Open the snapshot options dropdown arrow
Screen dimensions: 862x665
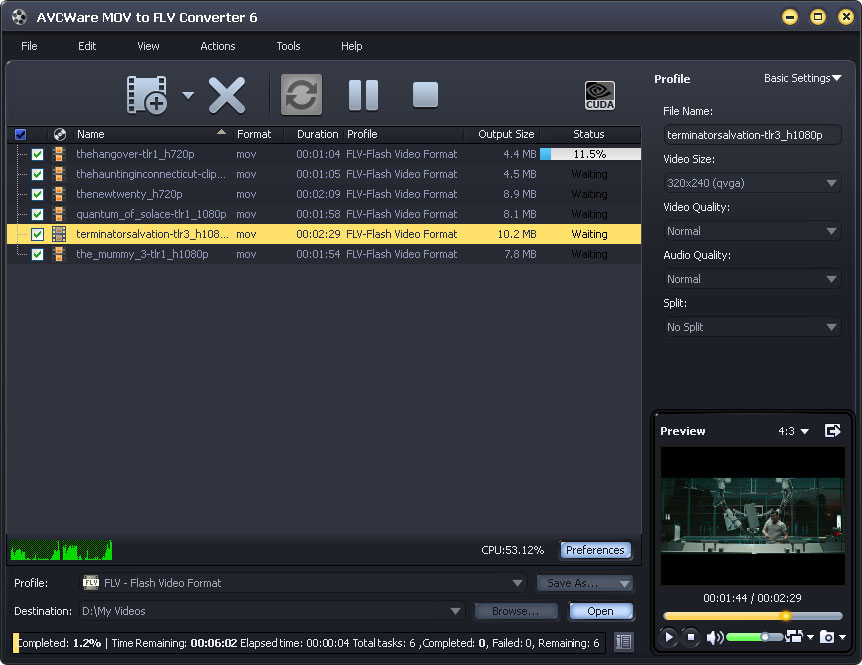click(x=842, y=637)
